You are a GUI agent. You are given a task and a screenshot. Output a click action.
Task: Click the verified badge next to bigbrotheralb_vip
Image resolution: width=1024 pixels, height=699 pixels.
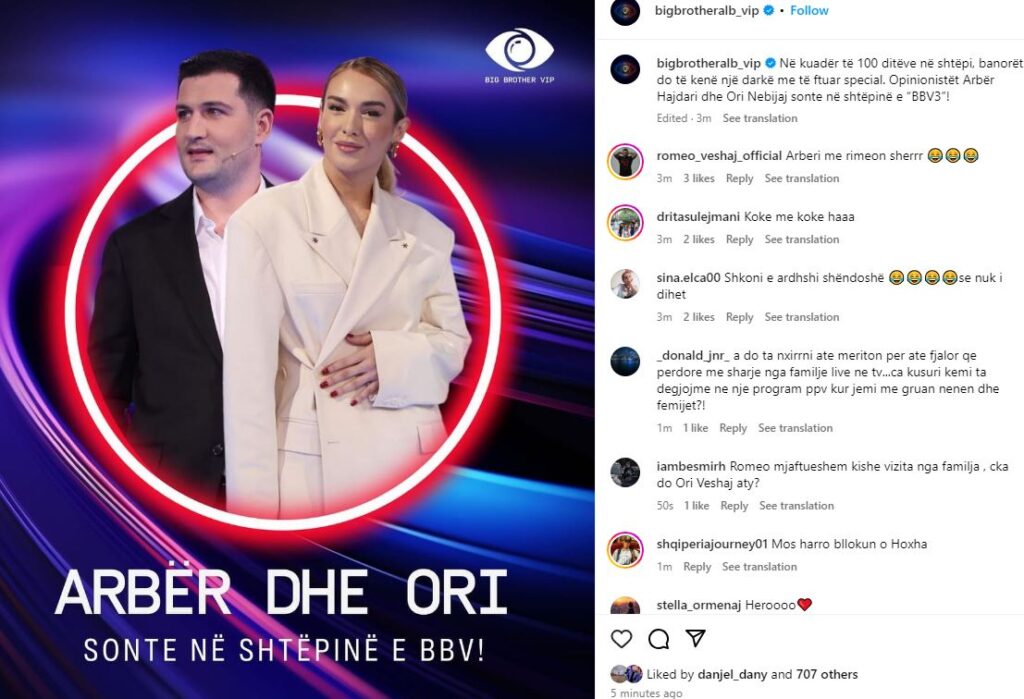(x=770, y=10)
